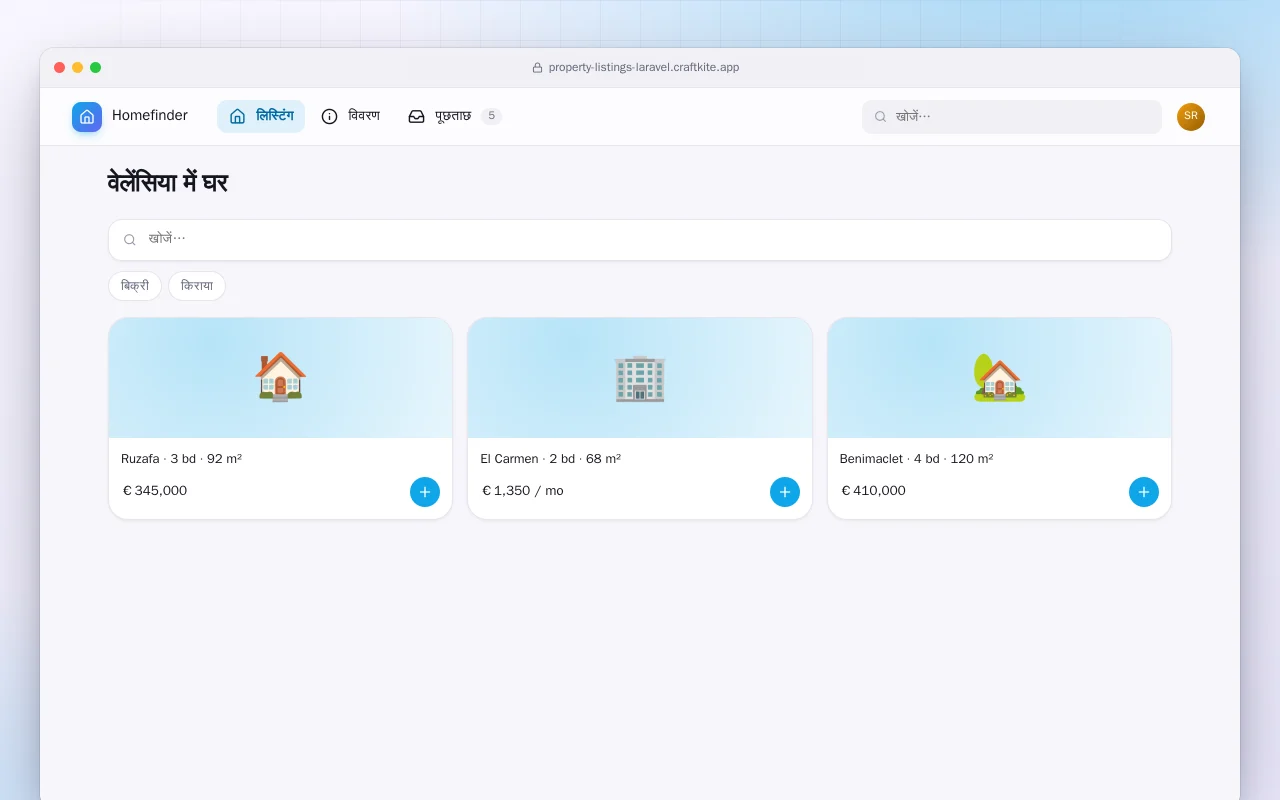Click the text "El Carmen · 2 bd · 68 m²"
This screenshot has height=800, width=1280.
(550, 459)
